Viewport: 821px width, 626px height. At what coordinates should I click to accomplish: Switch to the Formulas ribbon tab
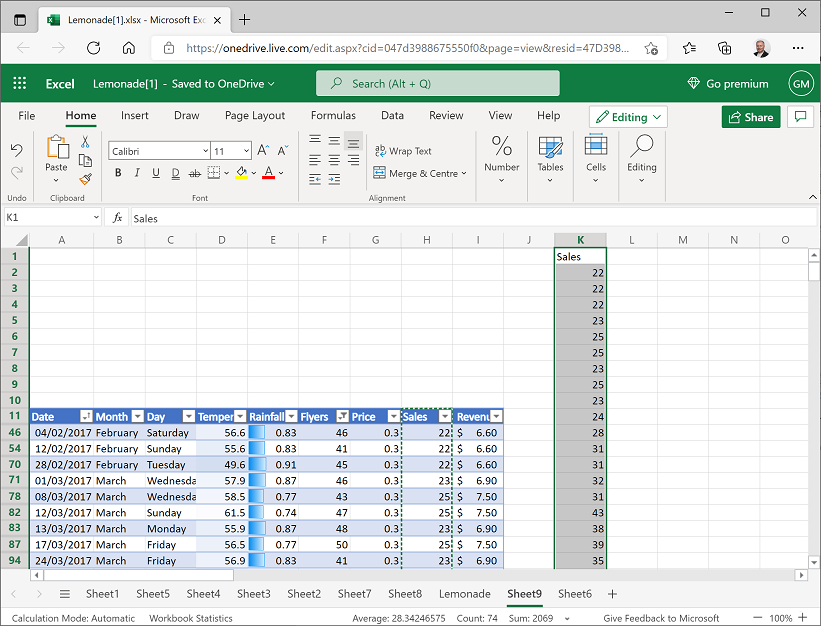click(333, 115)
